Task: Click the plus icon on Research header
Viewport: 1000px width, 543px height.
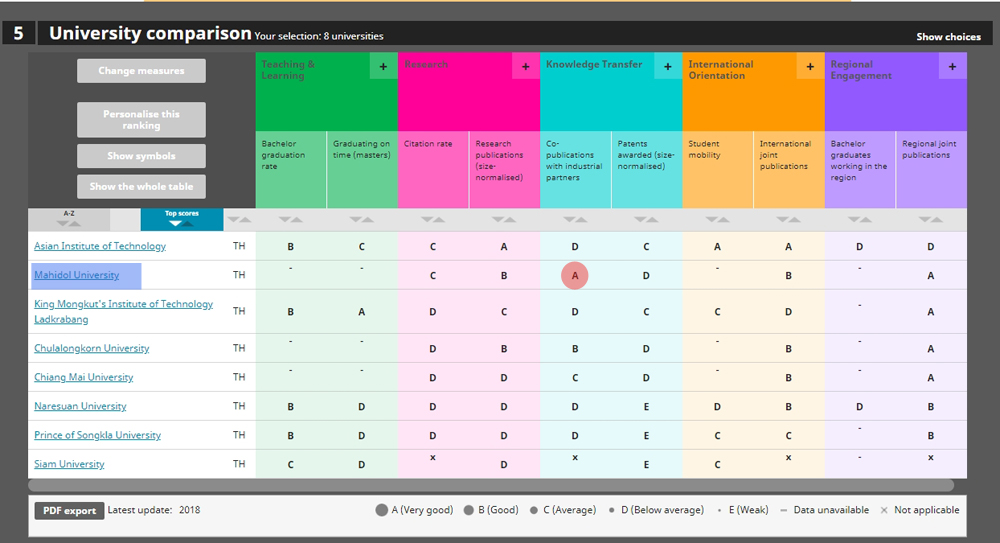Action: click(x=525, y=67)
